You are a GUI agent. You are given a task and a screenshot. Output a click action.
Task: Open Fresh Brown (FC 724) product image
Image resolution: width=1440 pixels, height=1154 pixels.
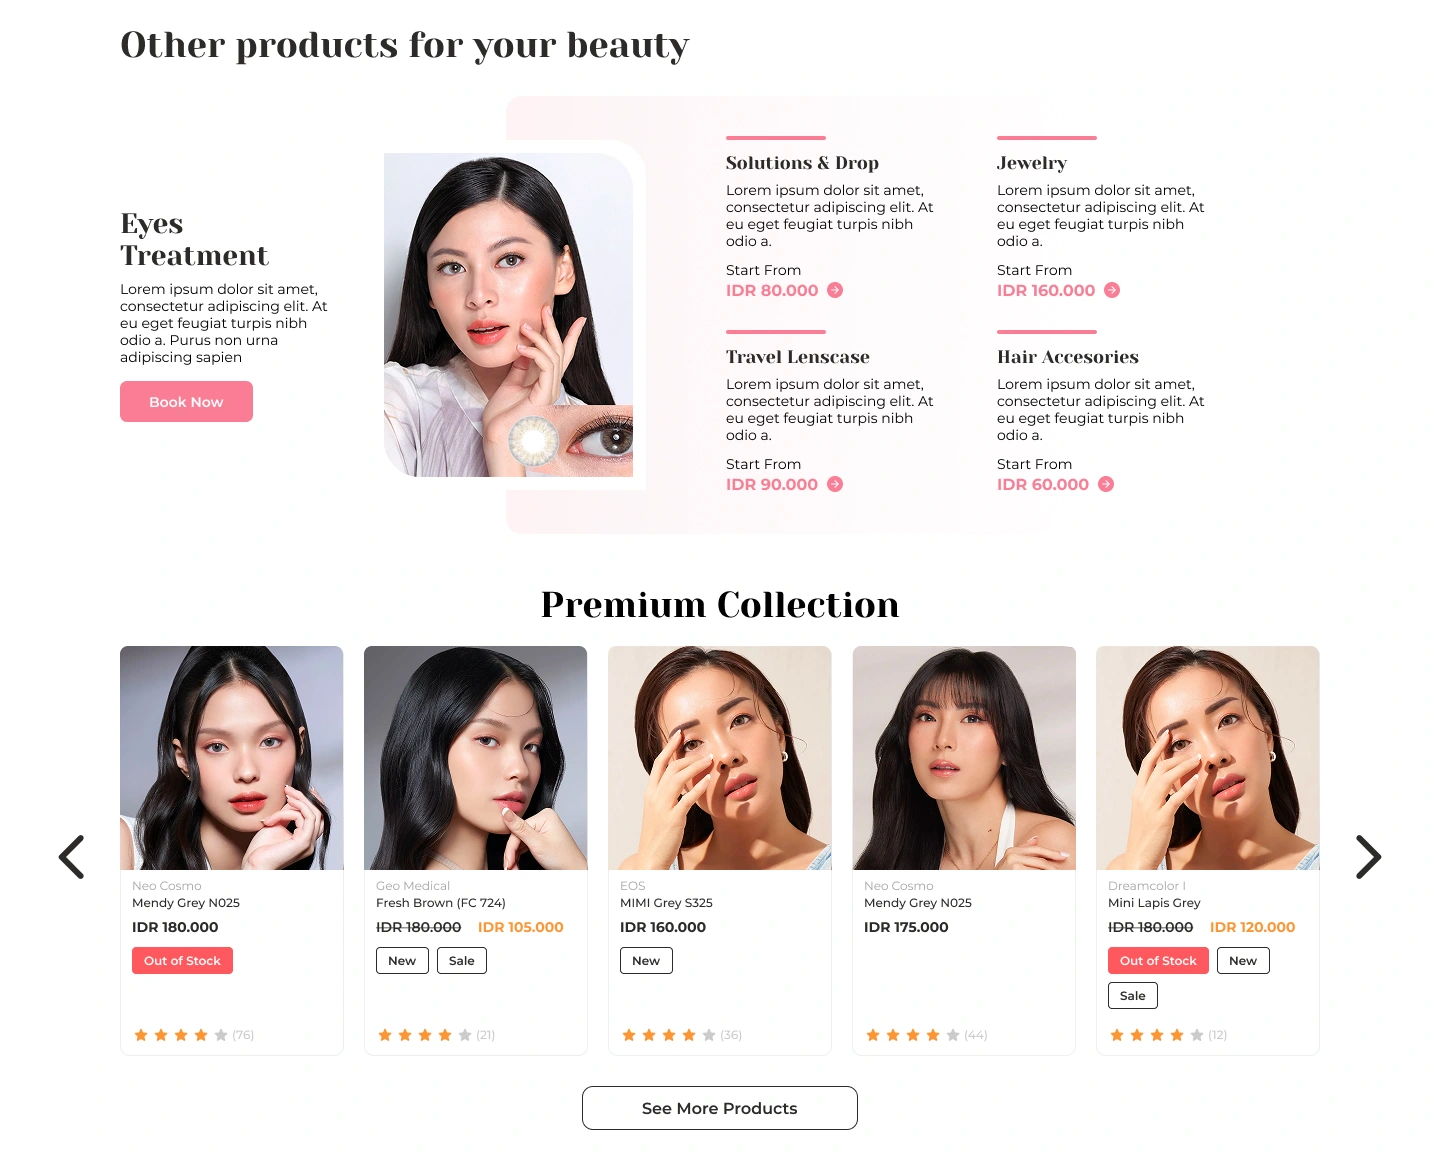(x=476, y=758)
